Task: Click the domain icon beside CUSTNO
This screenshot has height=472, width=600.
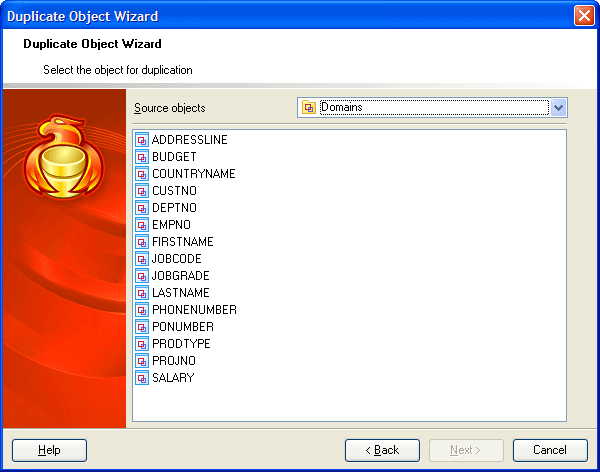Action: 142,191
